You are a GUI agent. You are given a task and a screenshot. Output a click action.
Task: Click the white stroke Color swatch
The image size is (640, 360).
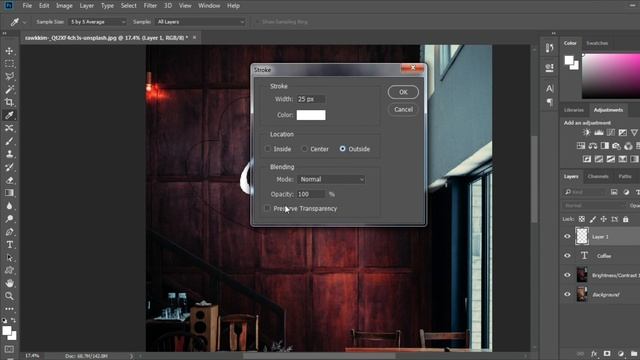pyautogui.click(x=311, y=115)
